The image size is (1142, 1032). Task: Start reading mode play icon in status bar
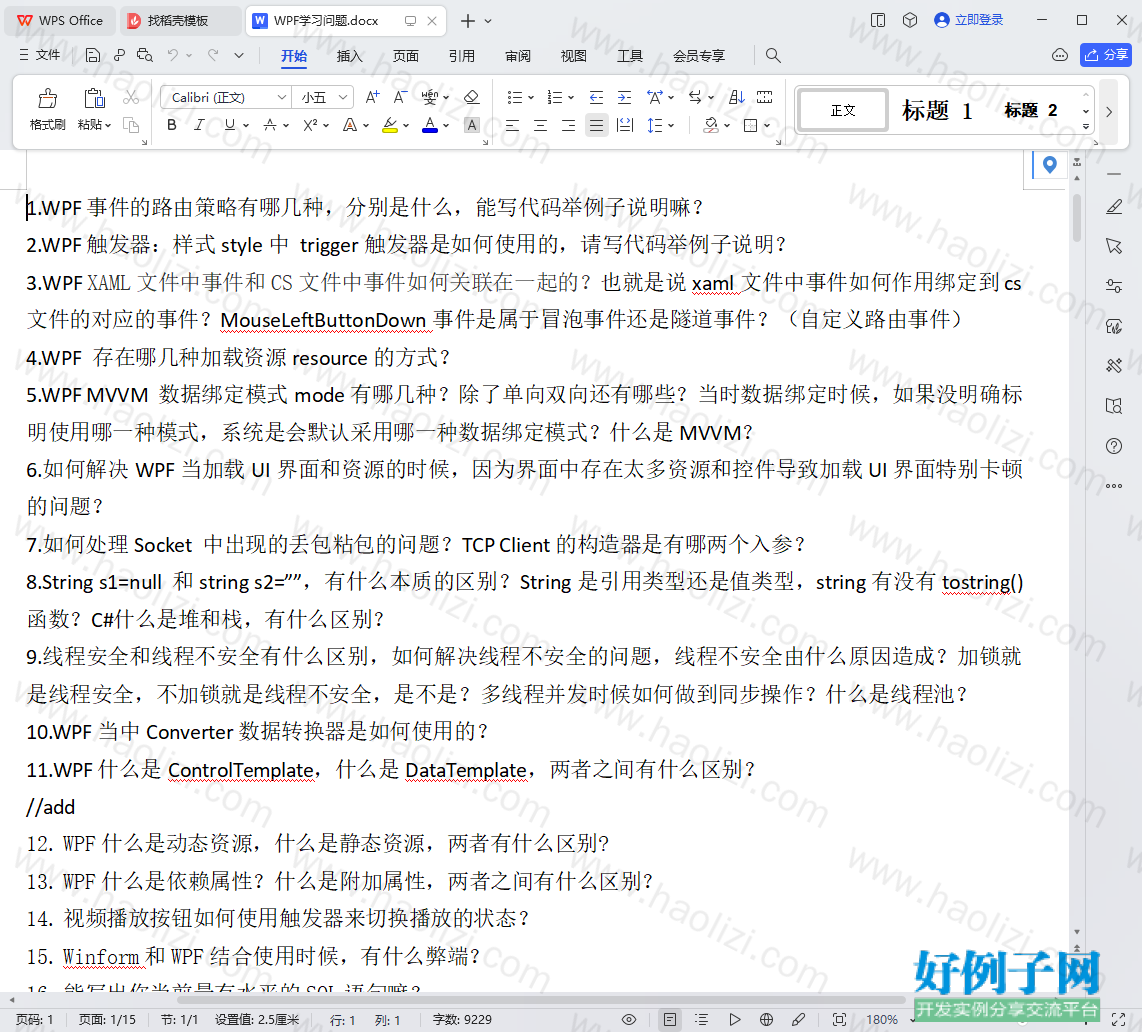(735, 1020)
